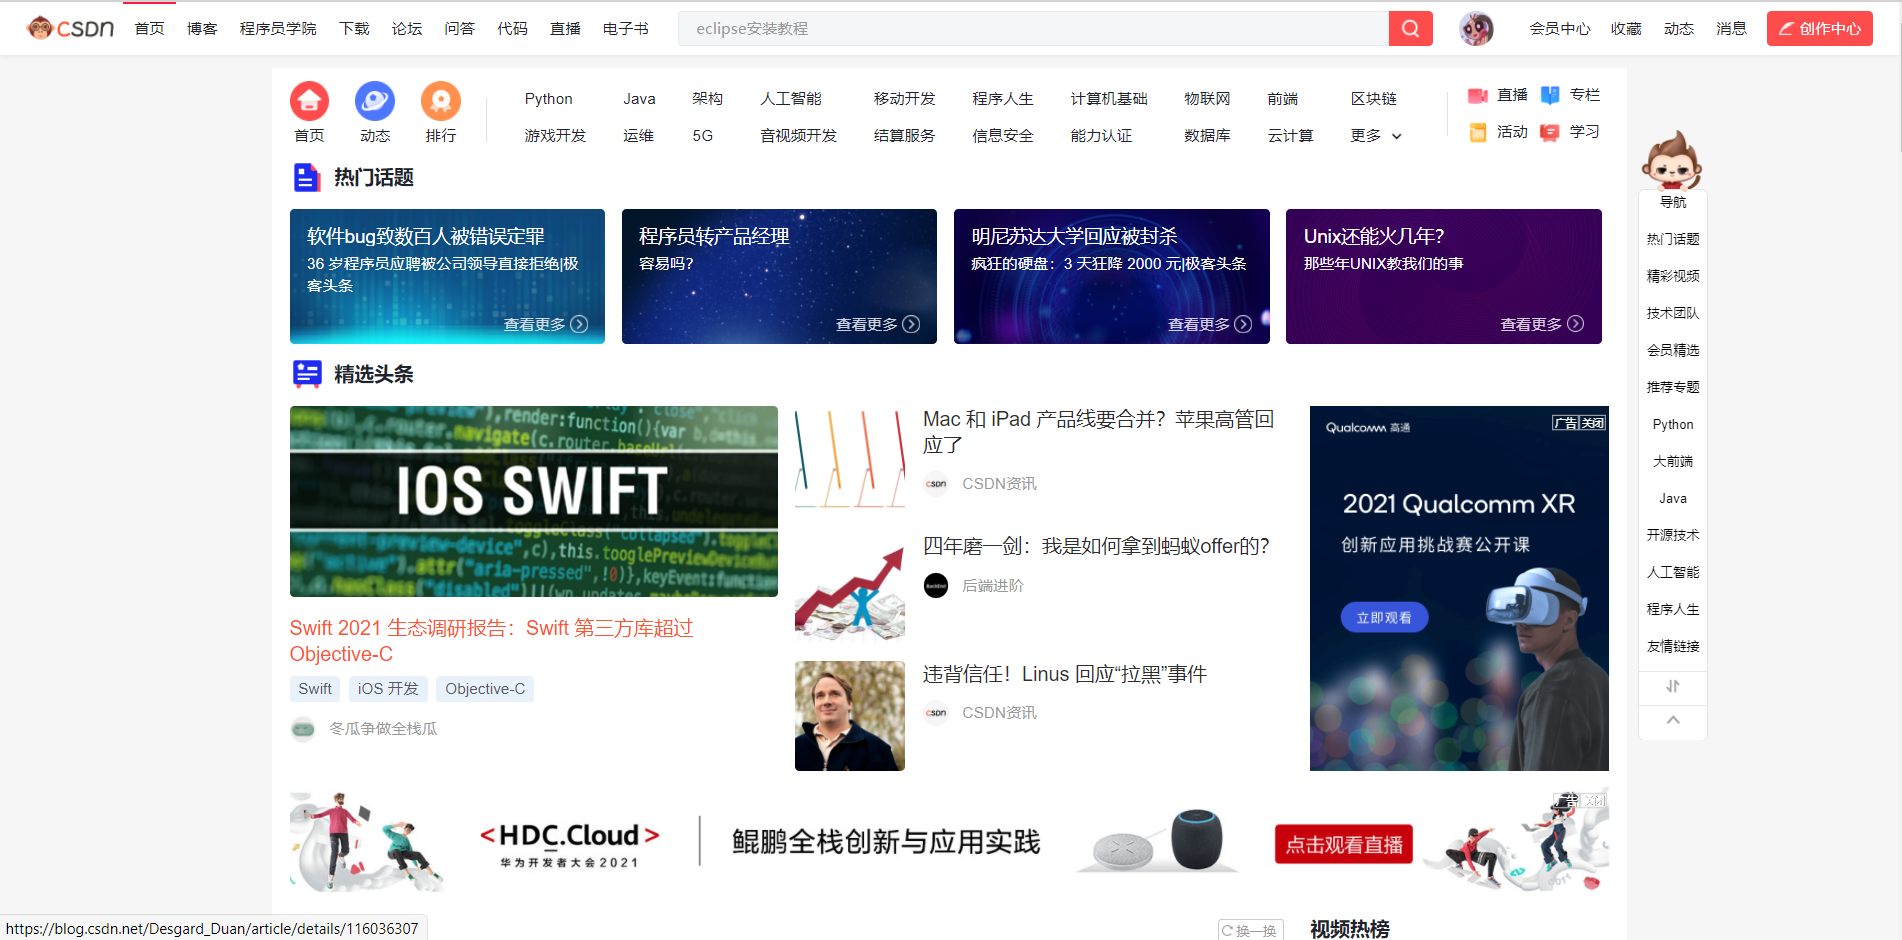Click the 活动 yellow icon
The height and width of the screenshot is (940, 1902).
pos(1478,132)
